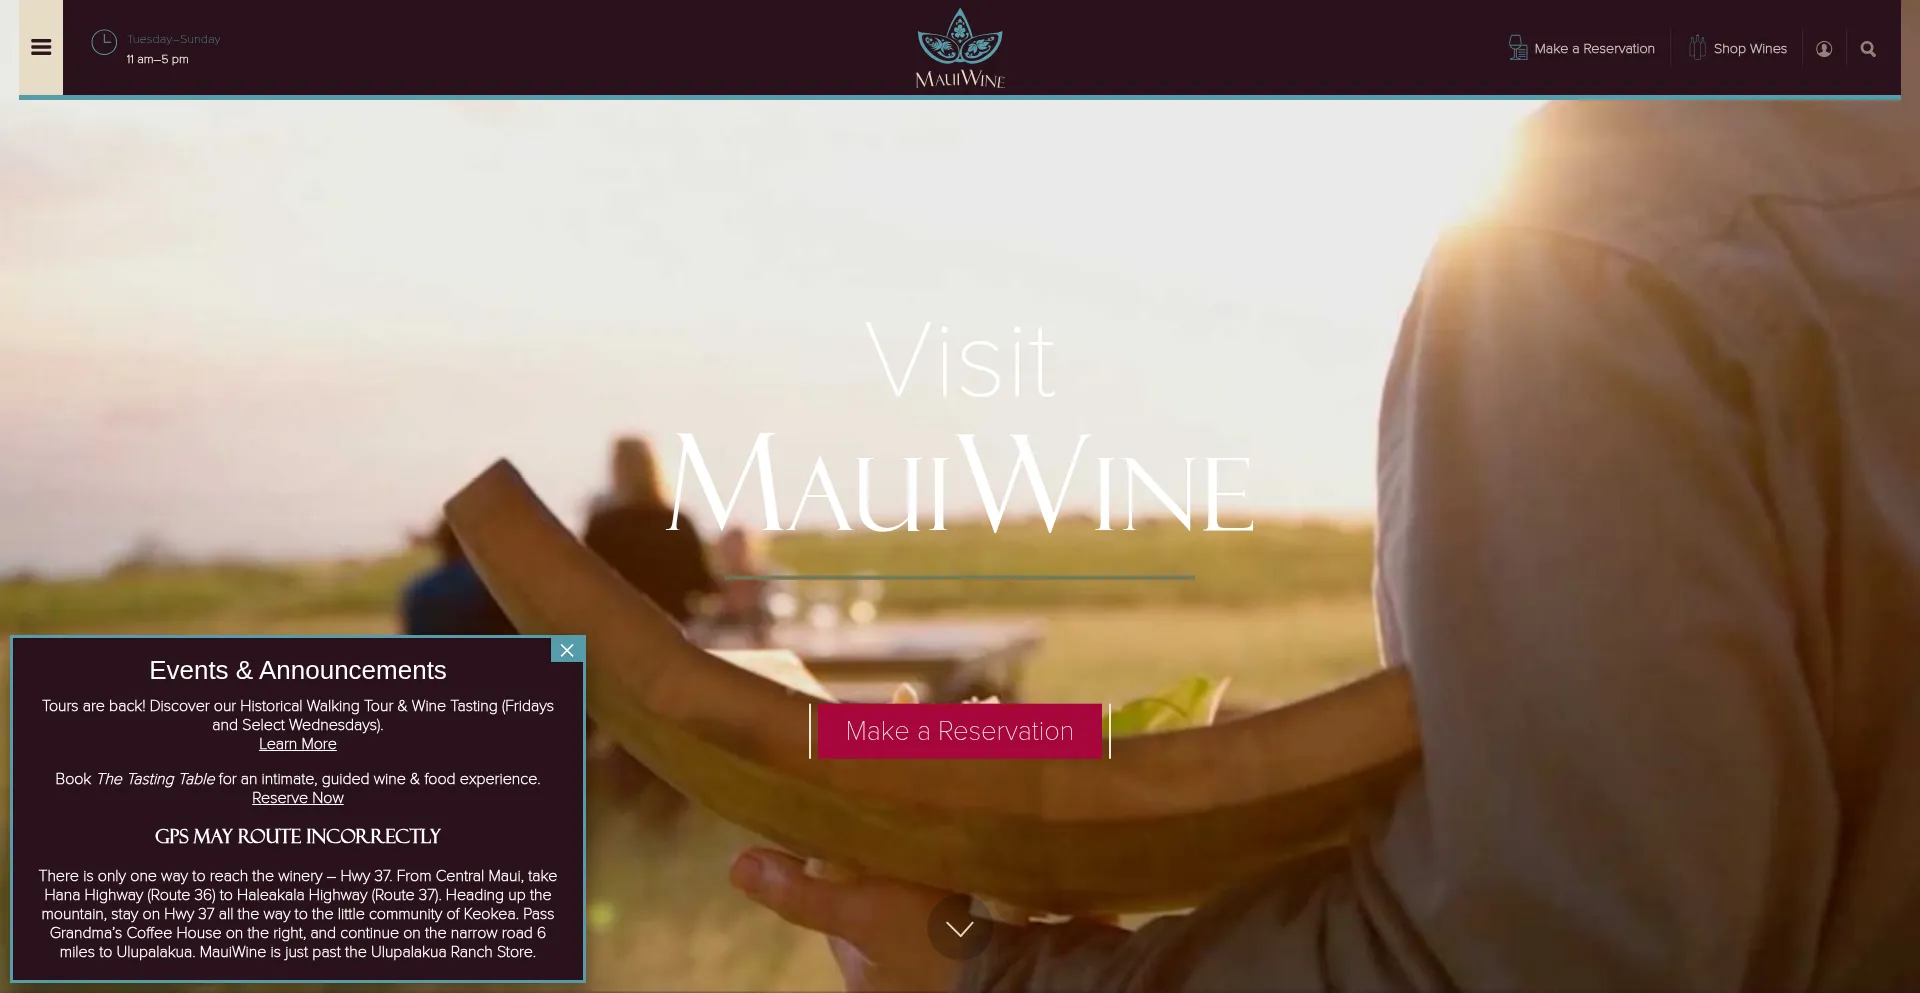Close the Events & Announcements popup
Image resolution: width=1920 pixels, height=993 pixels.
(567, 650)
